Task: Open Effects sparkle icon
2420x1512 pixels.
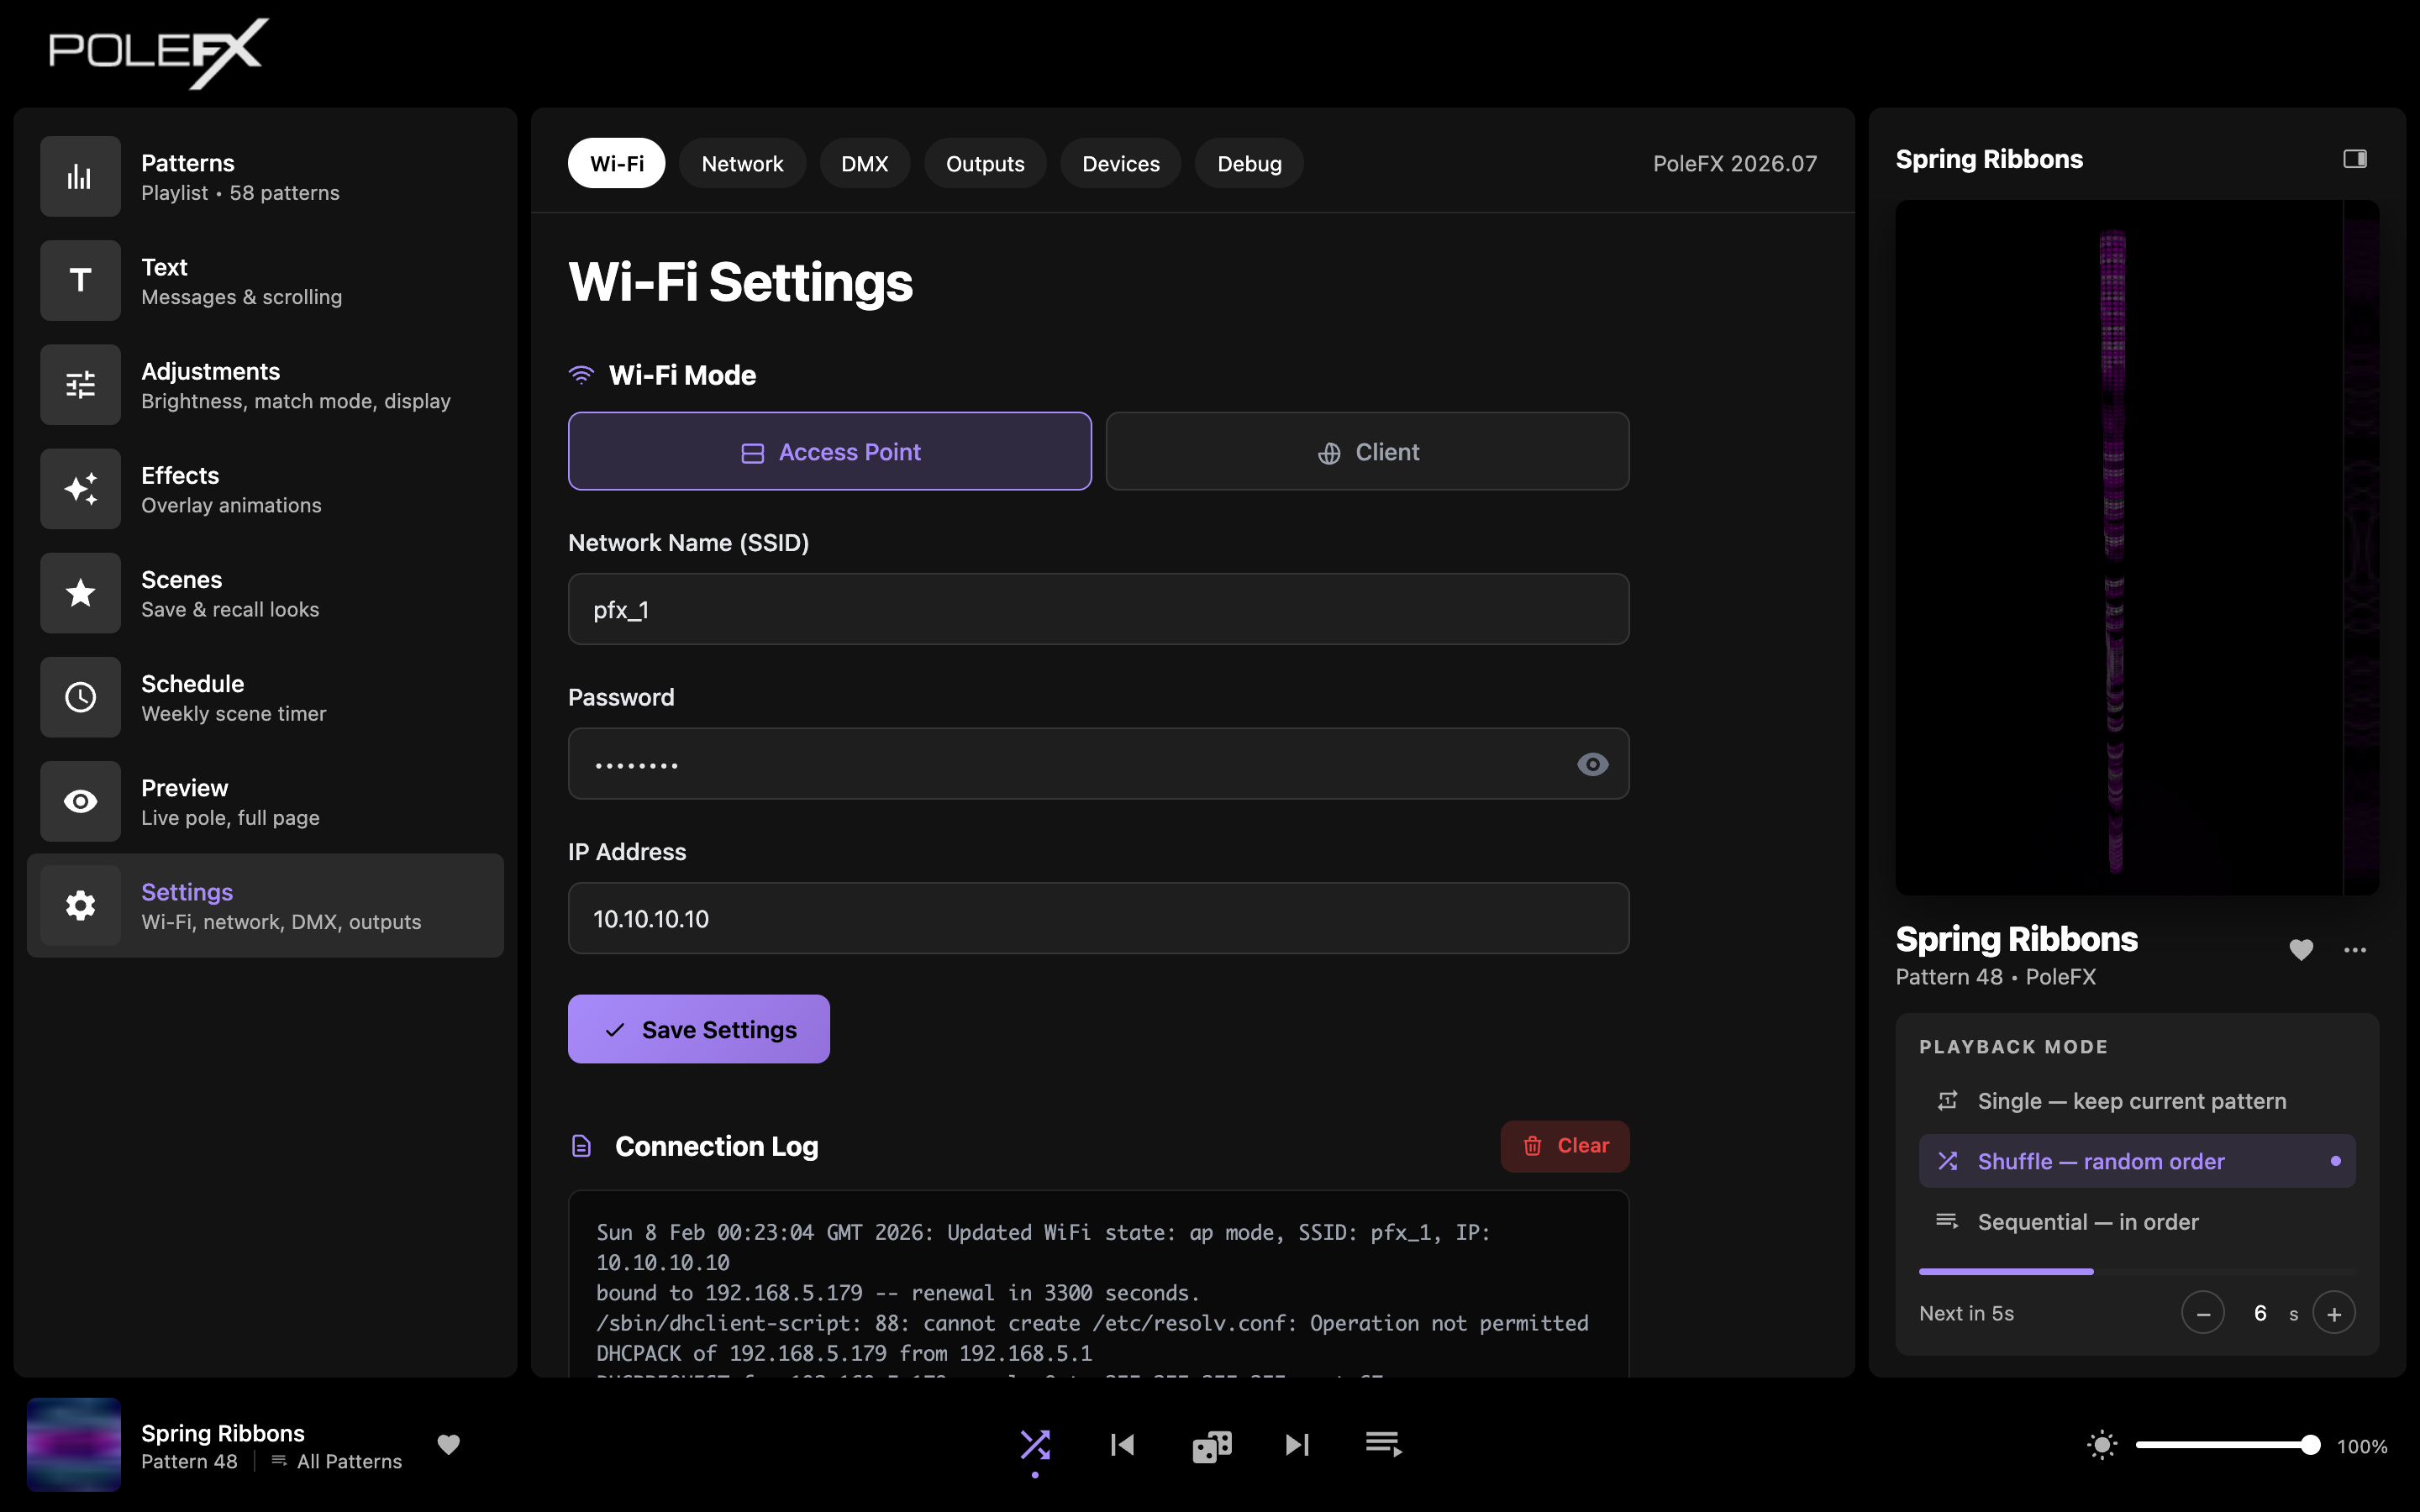Action: 80,489
